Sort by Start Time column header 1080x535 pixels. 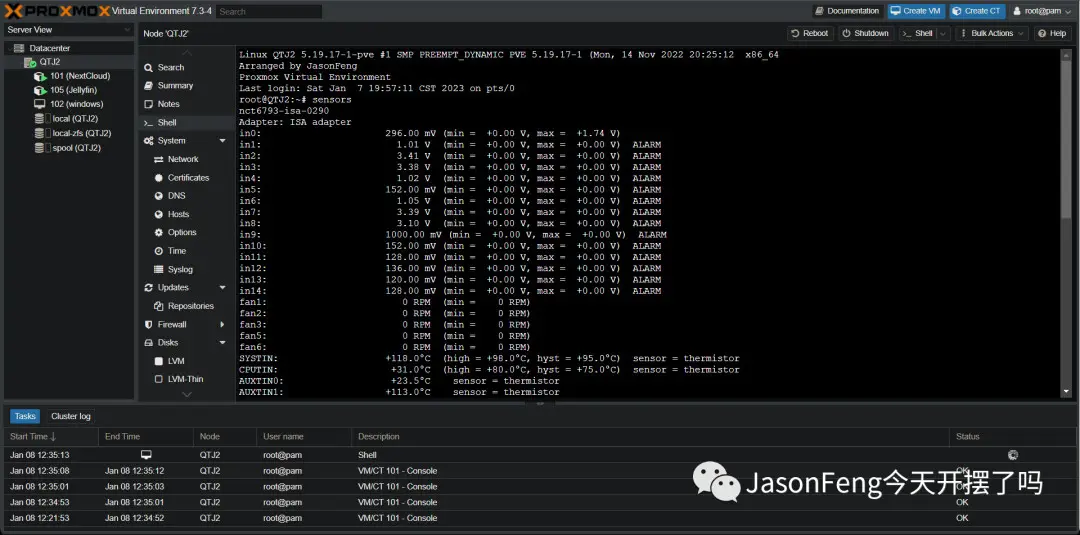point(51,437)
